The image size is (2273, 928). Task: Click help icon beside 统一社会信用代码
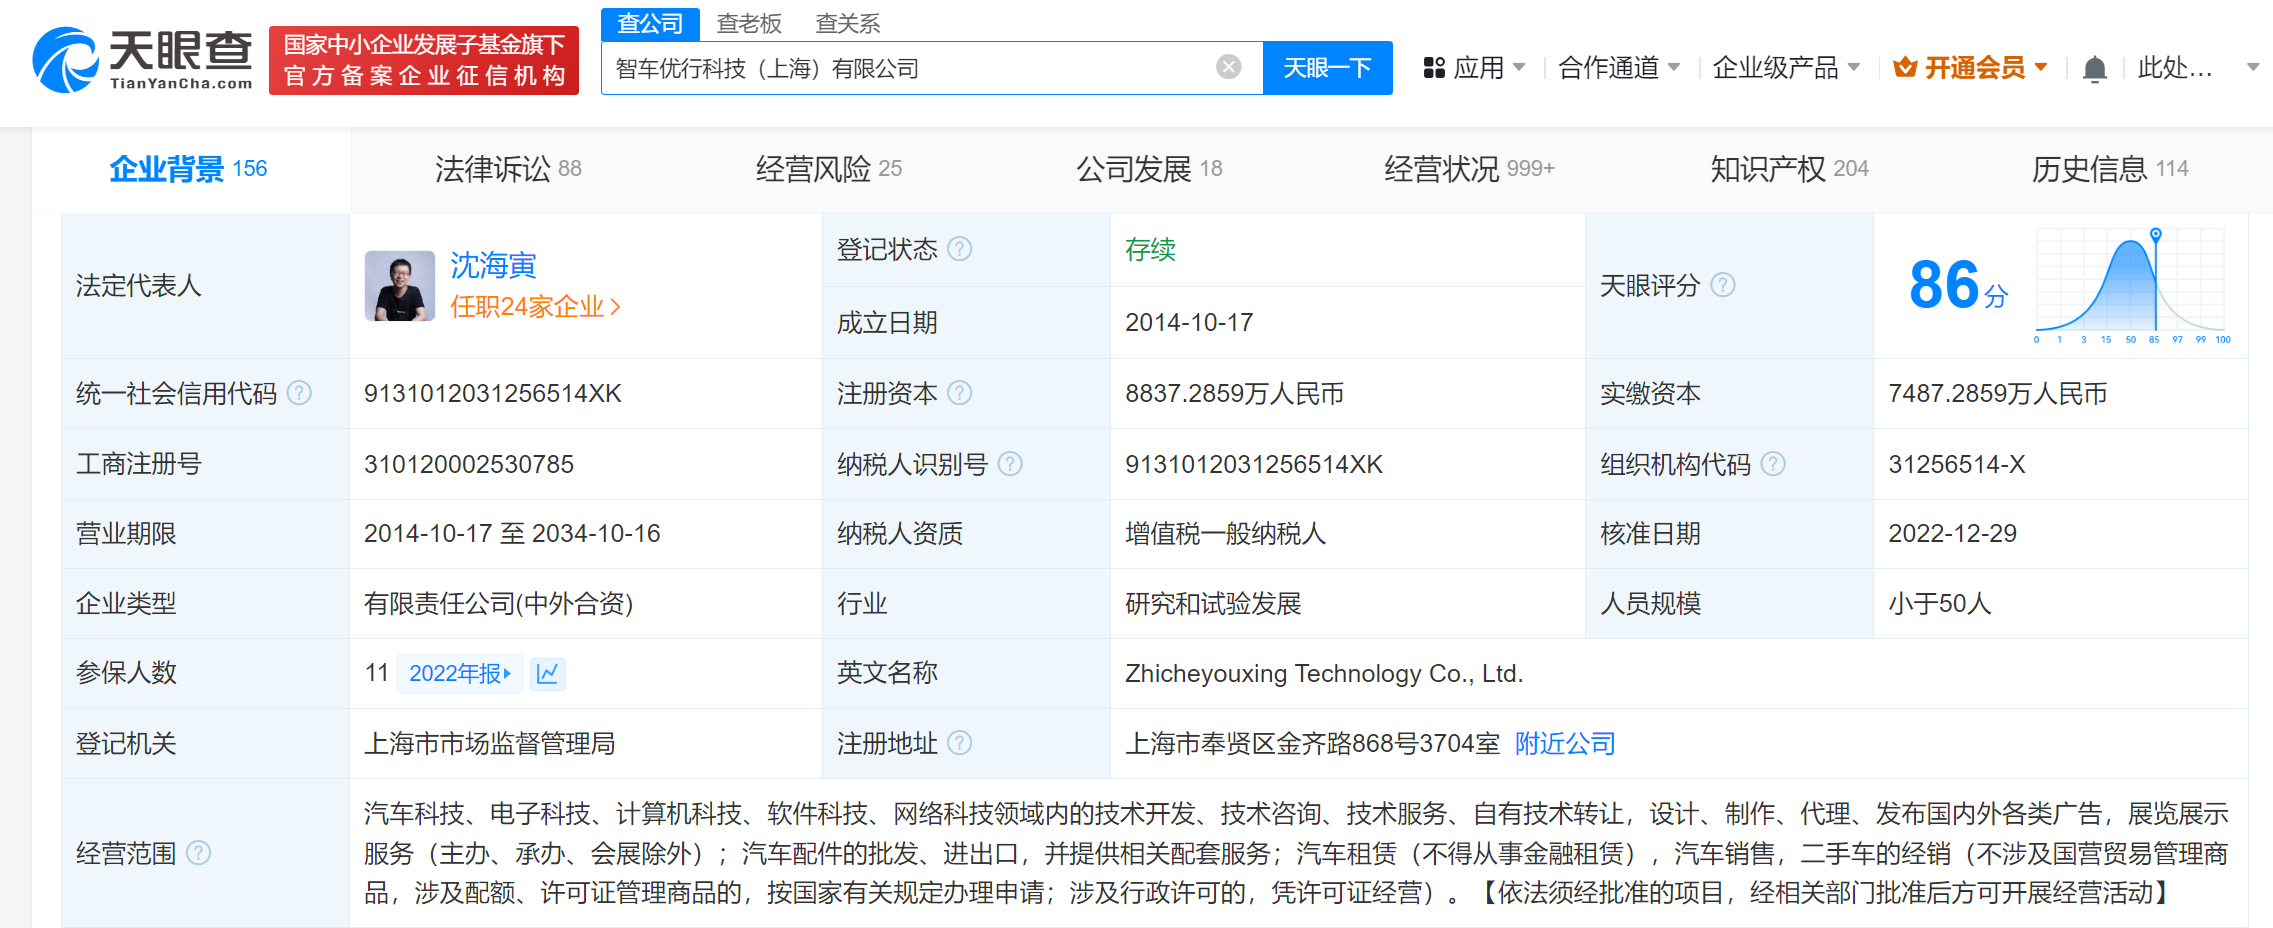299,393
